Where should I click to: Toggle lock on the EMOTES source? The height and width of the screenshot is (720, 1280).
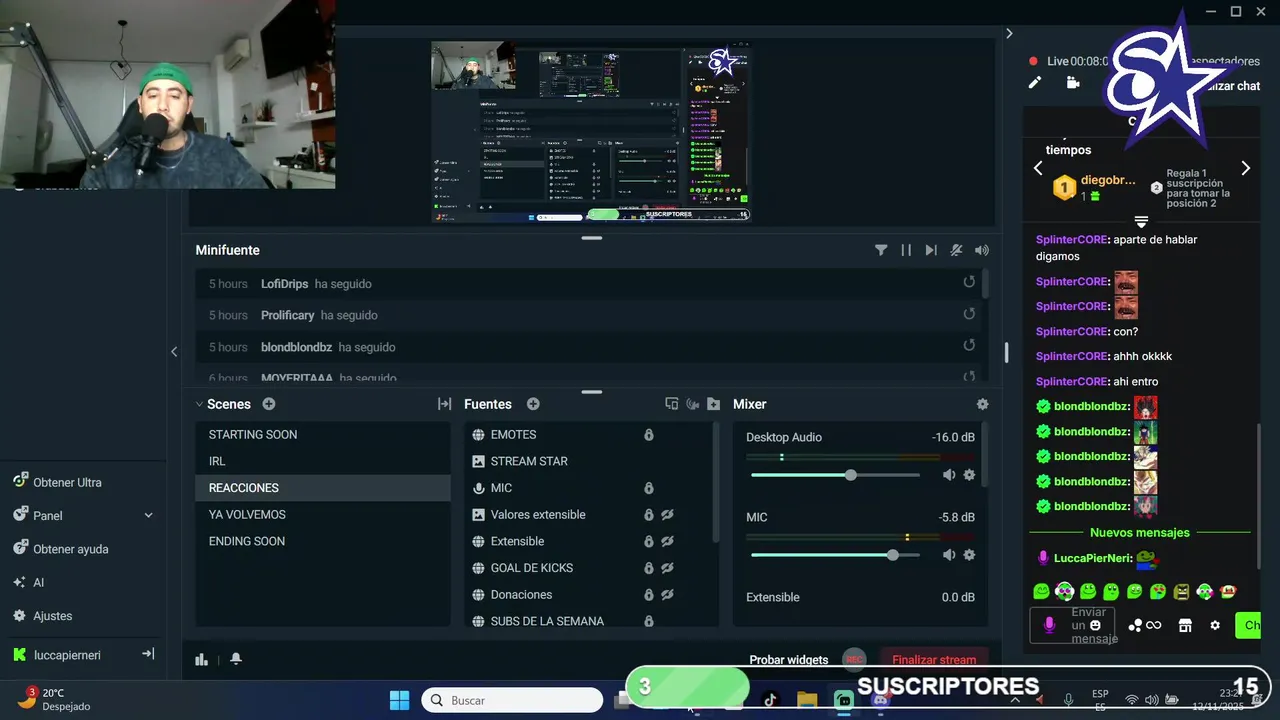[x=648, y=435]
